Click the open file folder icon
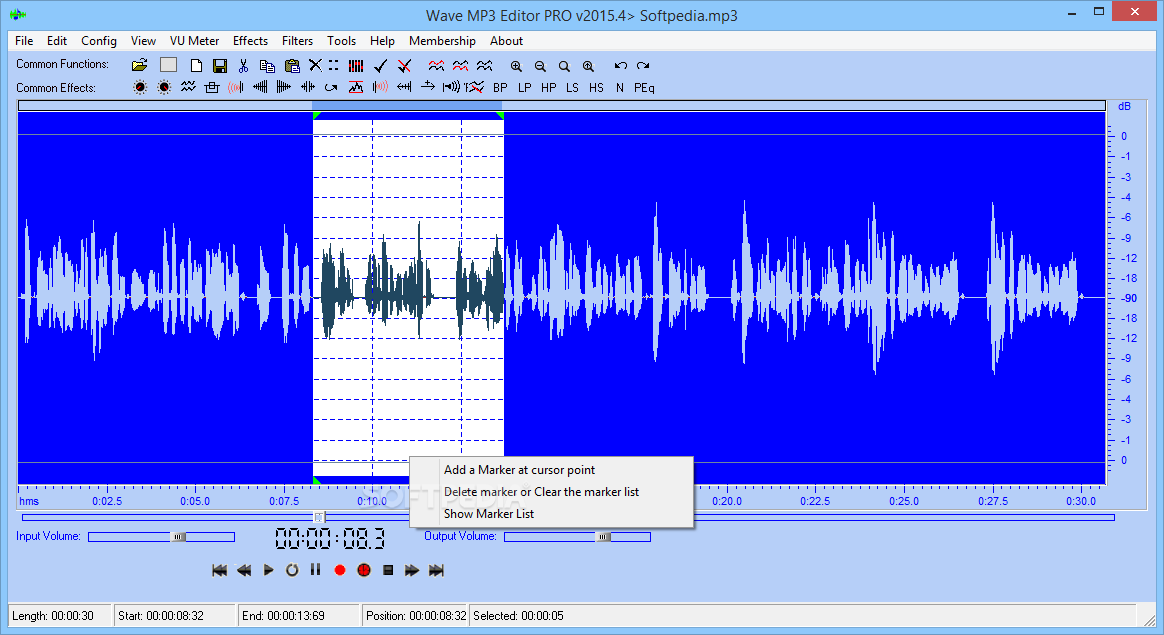 pos(140,65)
